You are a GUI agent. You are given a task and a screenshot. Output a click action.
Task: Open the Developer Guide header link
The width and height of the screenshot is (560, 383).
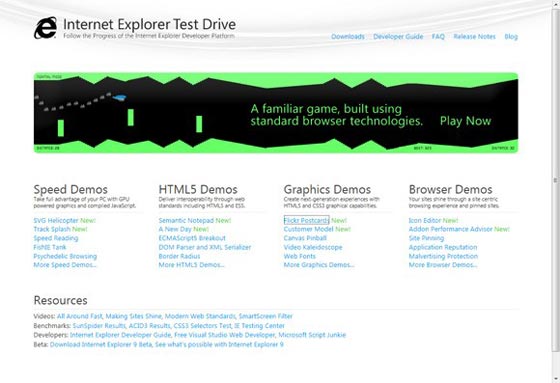tap(398, 36)
